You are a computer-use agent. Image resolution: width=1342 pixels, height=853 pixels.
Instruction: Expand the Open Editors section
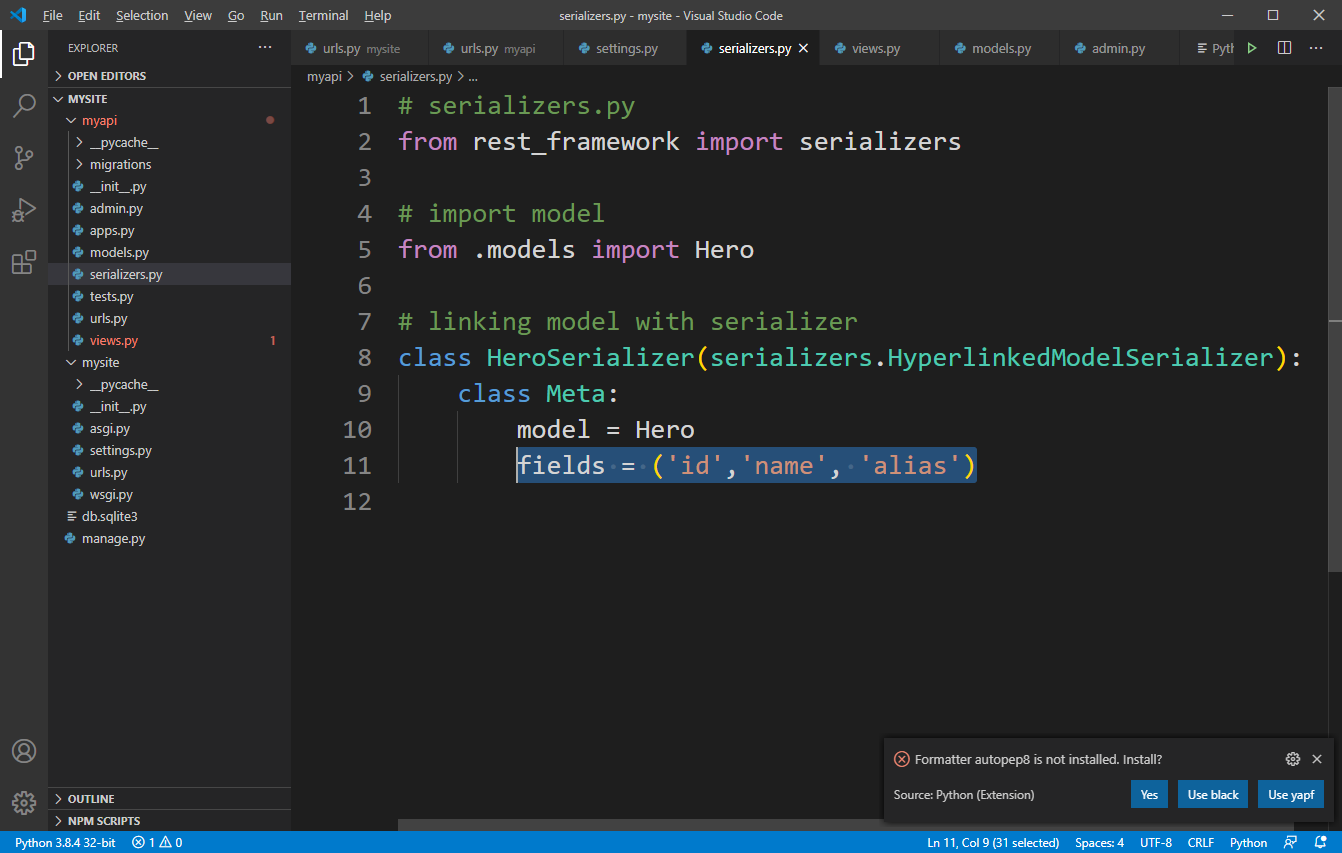pyautogui.click(x=170, y=76)
